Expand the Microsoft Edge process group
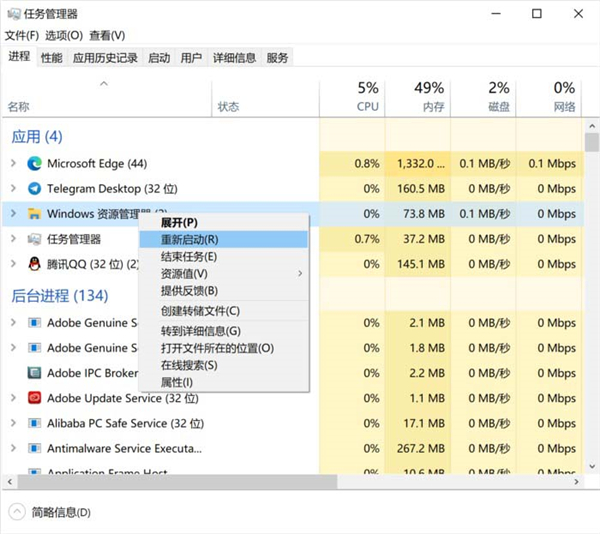Viewport: 600px width, 534px height. [13, 163]
